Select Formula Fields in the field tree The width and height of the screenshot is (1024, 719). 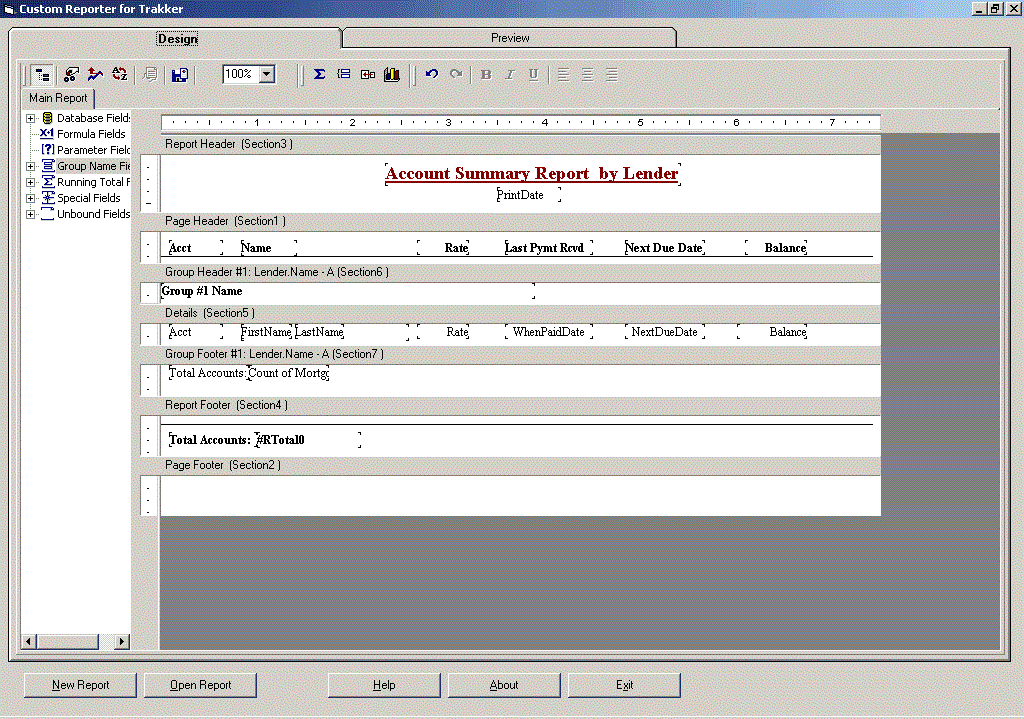click(90, 134)
